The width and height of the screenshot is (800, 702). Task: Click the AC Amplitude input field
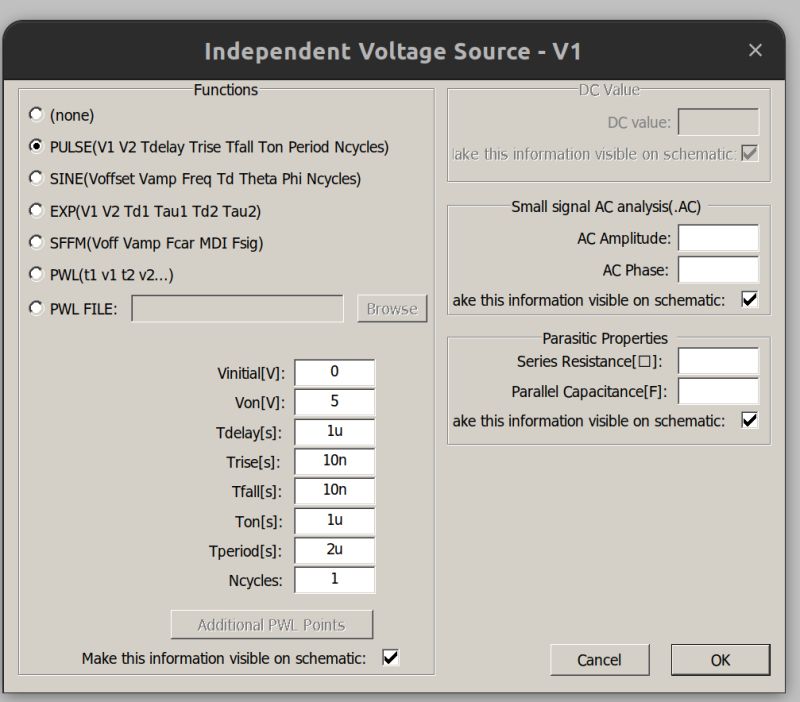[x=717, y=237]
